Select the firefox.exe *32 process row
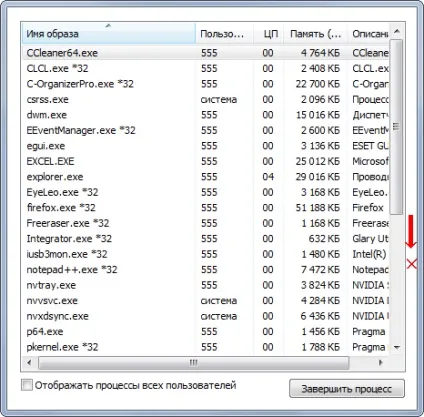 click(206, 208)
